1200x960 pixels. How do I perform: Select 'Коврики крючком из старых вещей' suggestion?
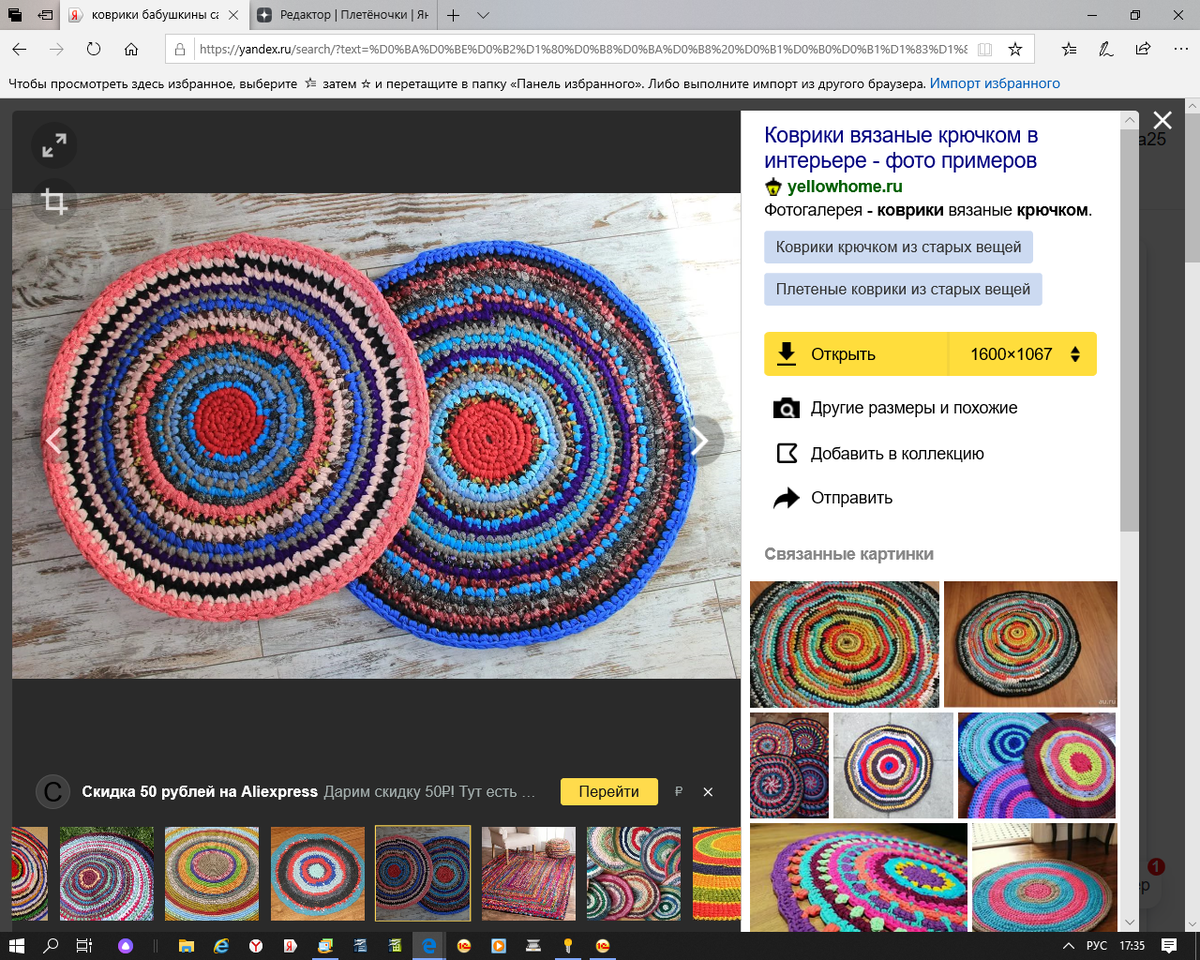[x=899, y=247]
